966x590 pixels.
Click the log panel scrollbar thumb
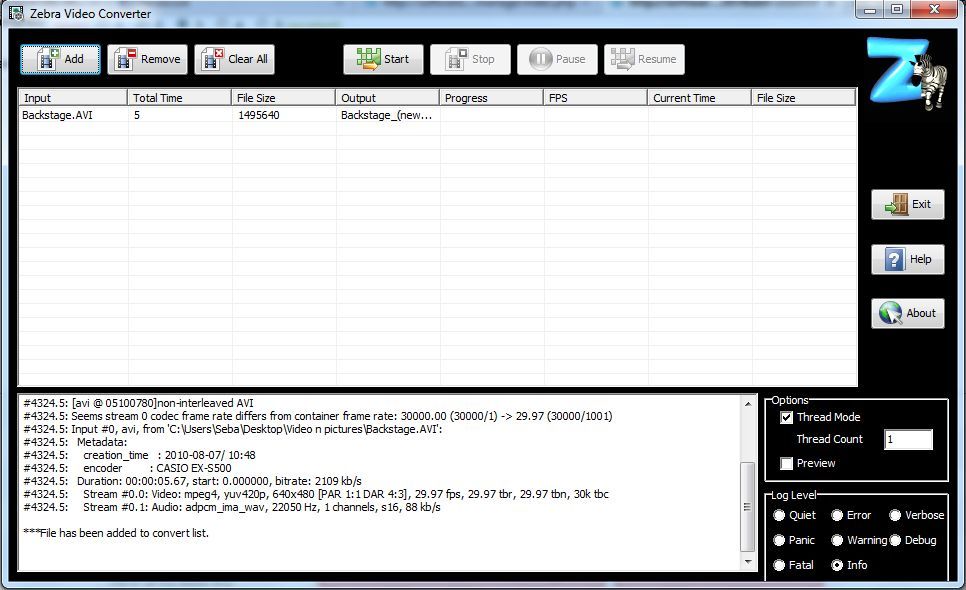tap(748, 507)
